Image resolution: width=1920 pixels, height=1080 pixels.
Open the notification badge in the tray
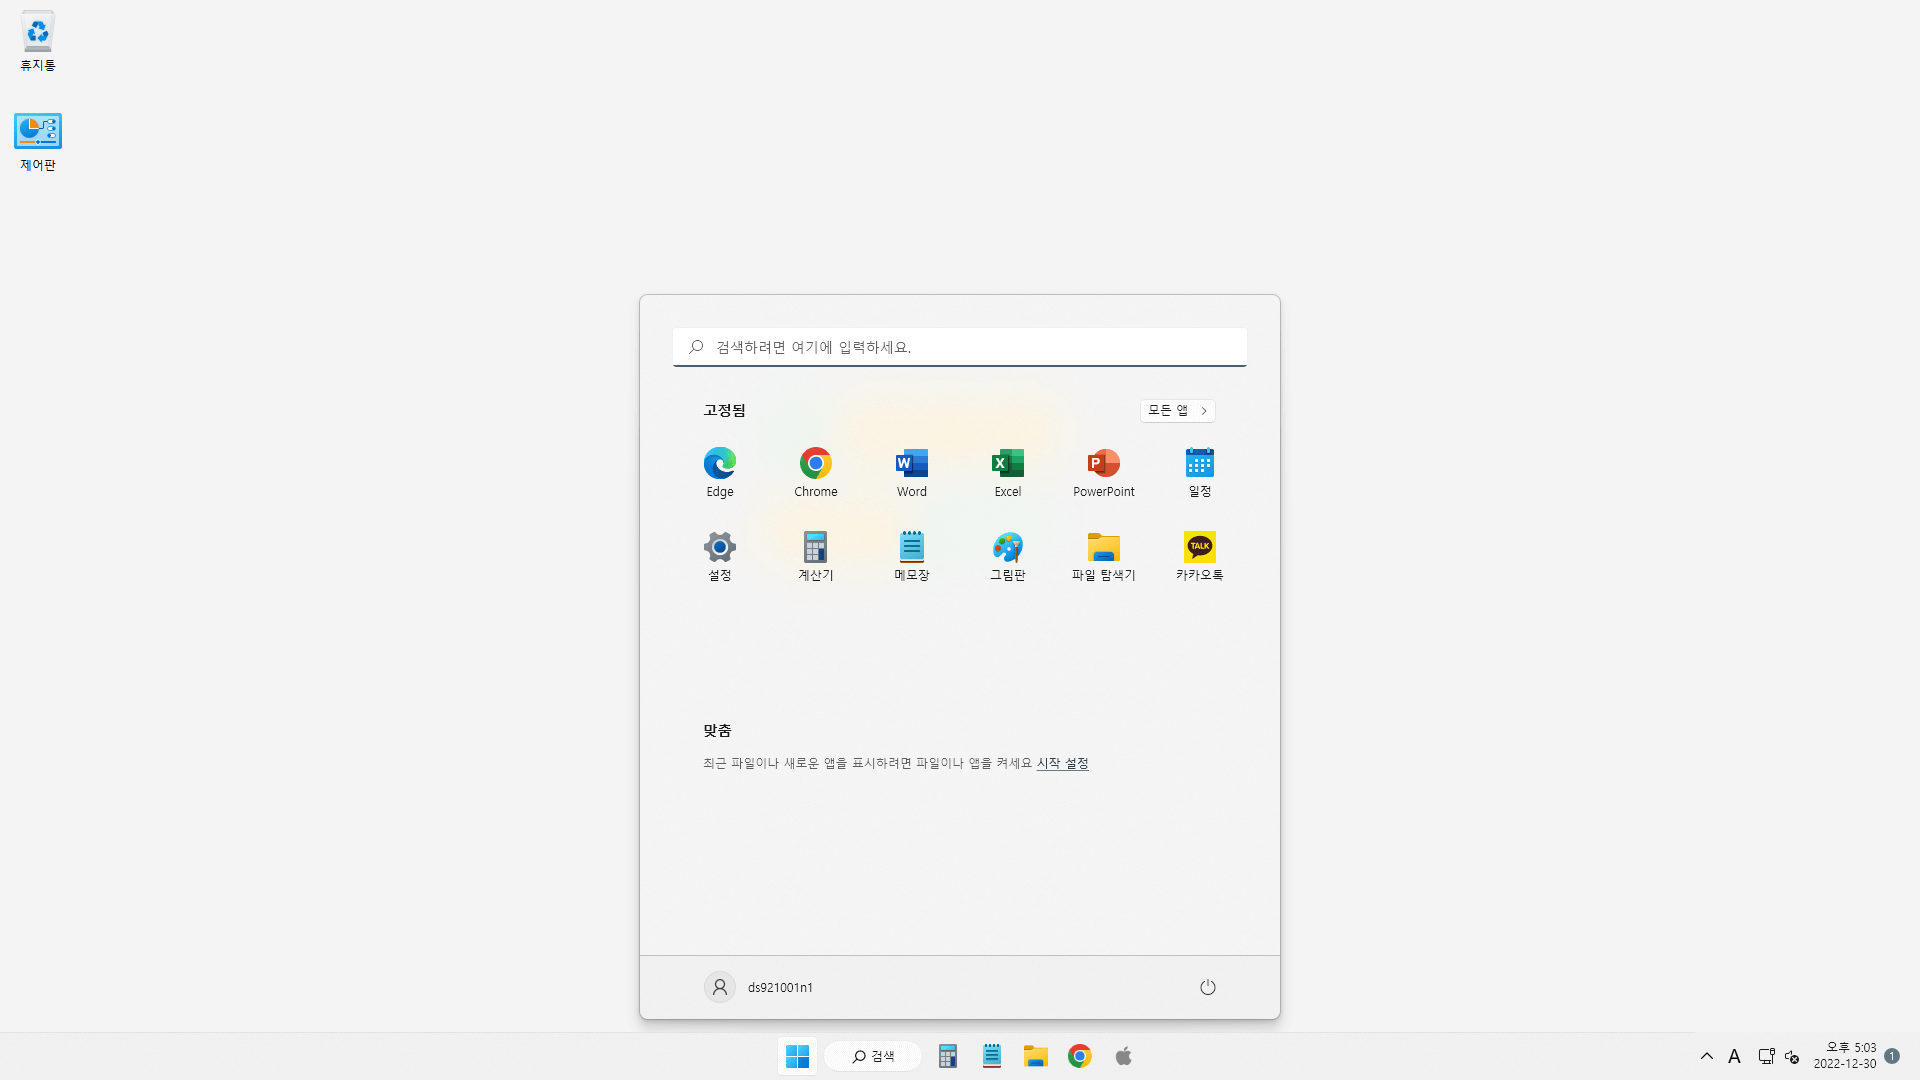pos(1892,1056)
